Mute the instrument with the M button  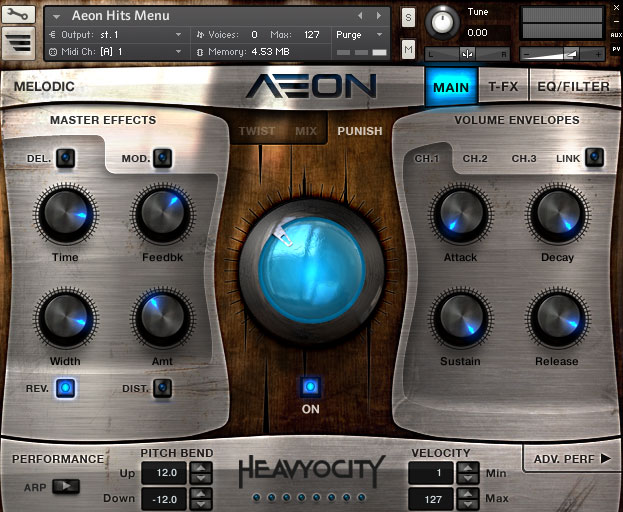point(408,50)
